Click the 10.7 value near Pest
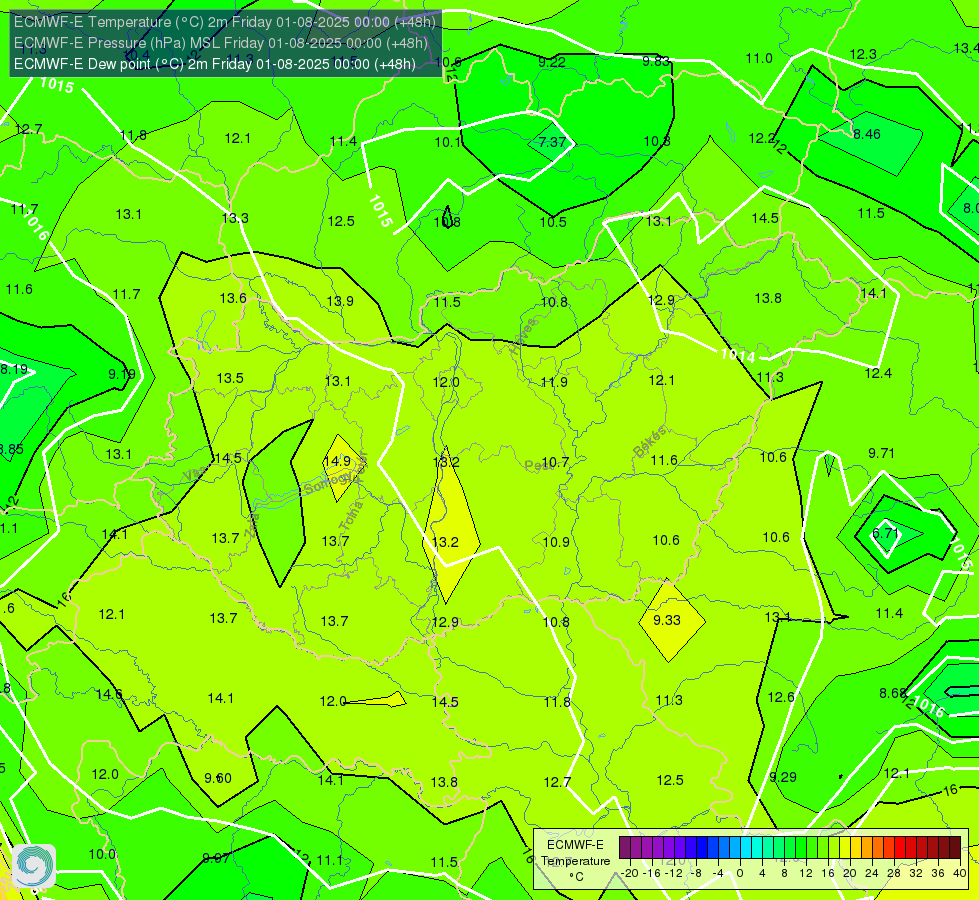979x900 pixels. (555, 462)
